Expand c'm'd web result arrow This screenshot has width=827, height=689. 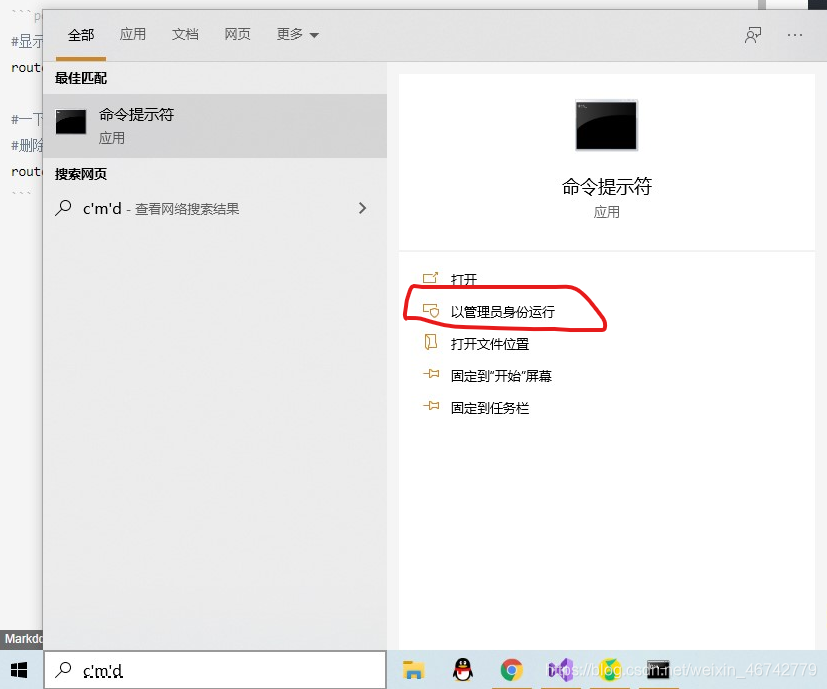click(x=362, y=208)
